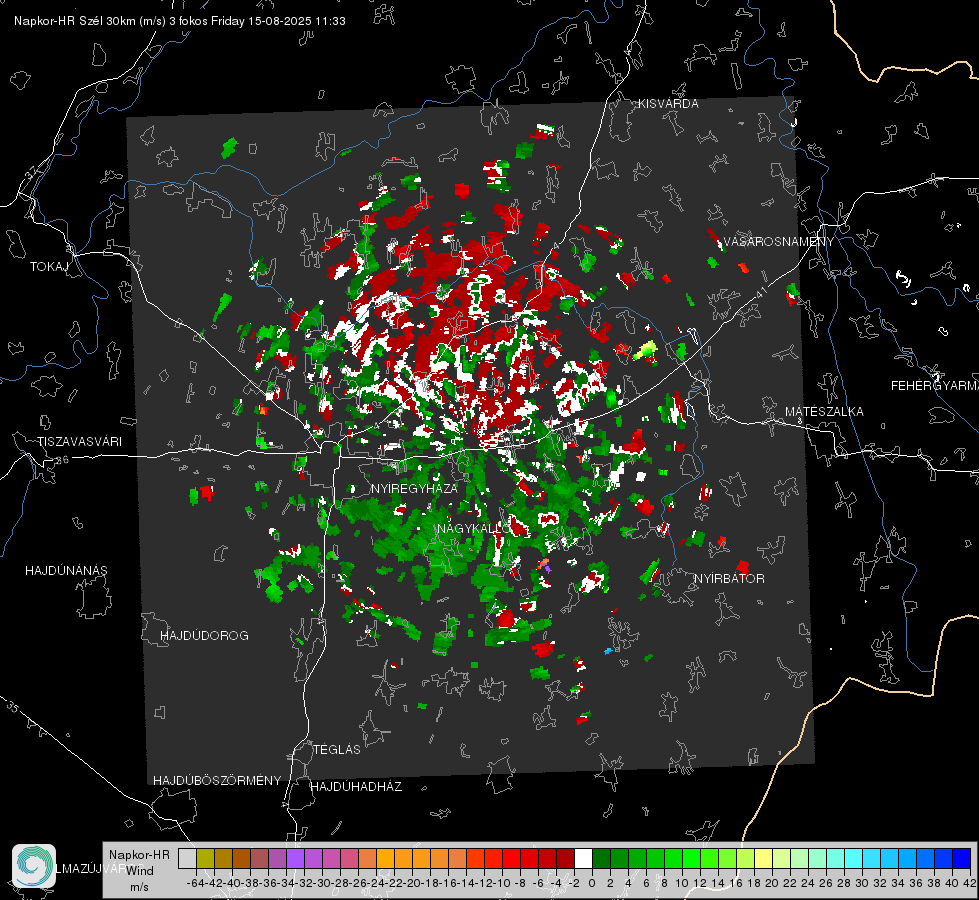Click road number 37 near Tokaj
Image resolution: width=979 pixels, height=900 pixels.
pos(31,172)
